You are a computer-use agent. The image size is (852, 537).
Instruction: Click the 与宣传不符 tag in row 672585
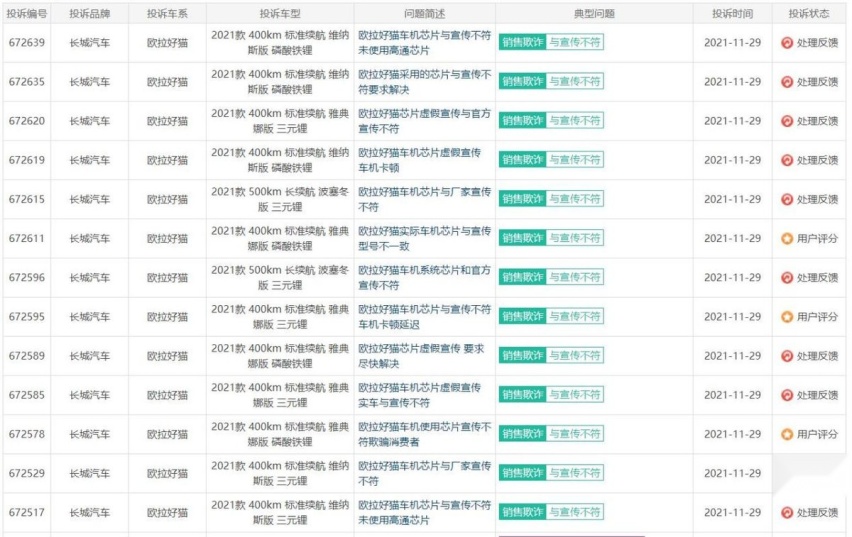tap(574, 394)
